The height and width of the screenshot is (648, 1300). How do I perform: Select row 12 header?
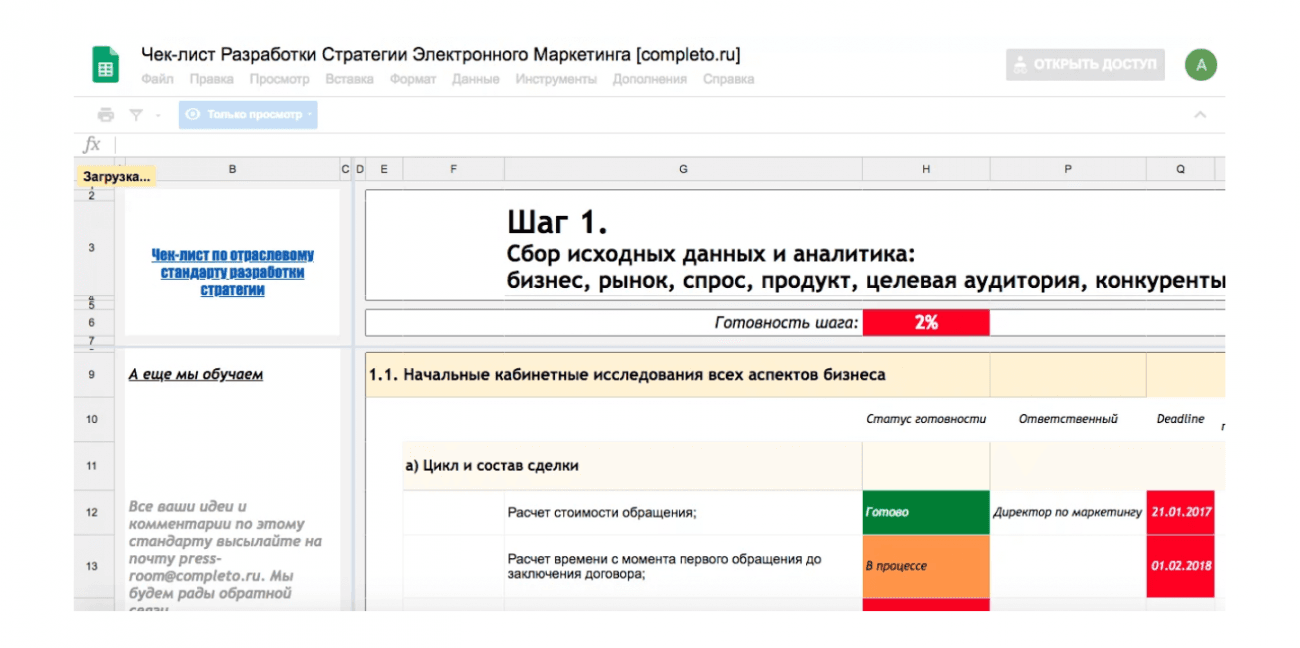pos(92,512)
